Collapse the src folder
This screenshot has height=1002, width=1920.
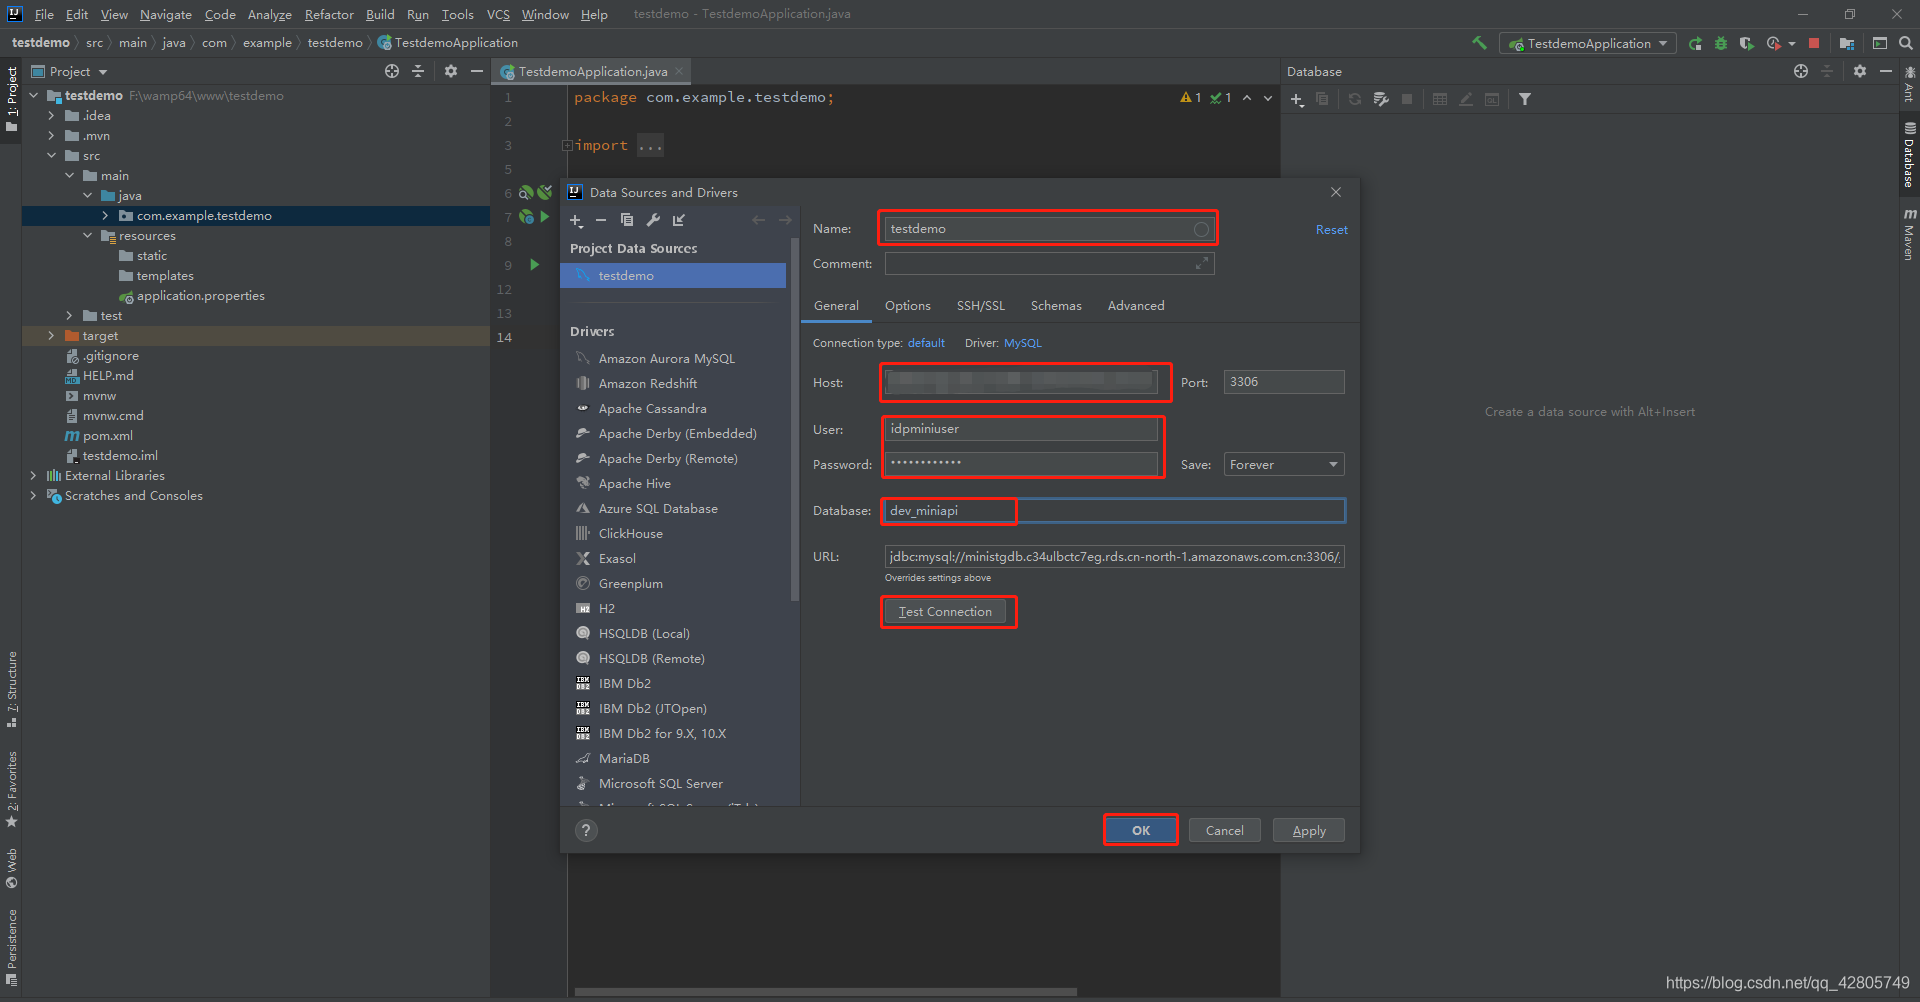[51, 156]
